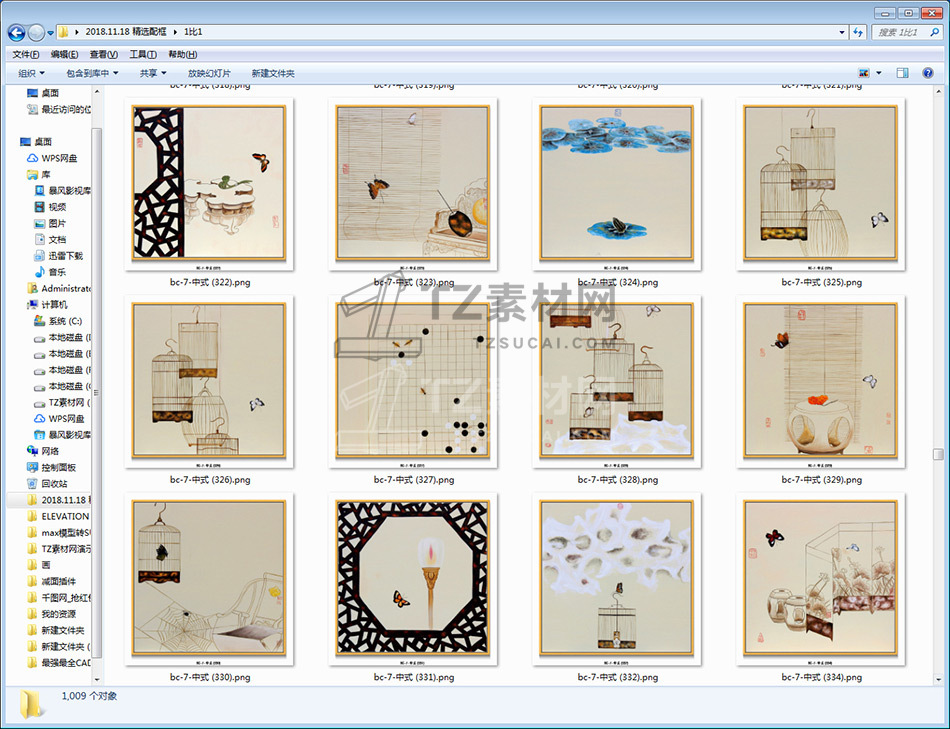Open the 查看(V) menu
The height and width of the screenshot is (729, 950).
coord(104,55)
